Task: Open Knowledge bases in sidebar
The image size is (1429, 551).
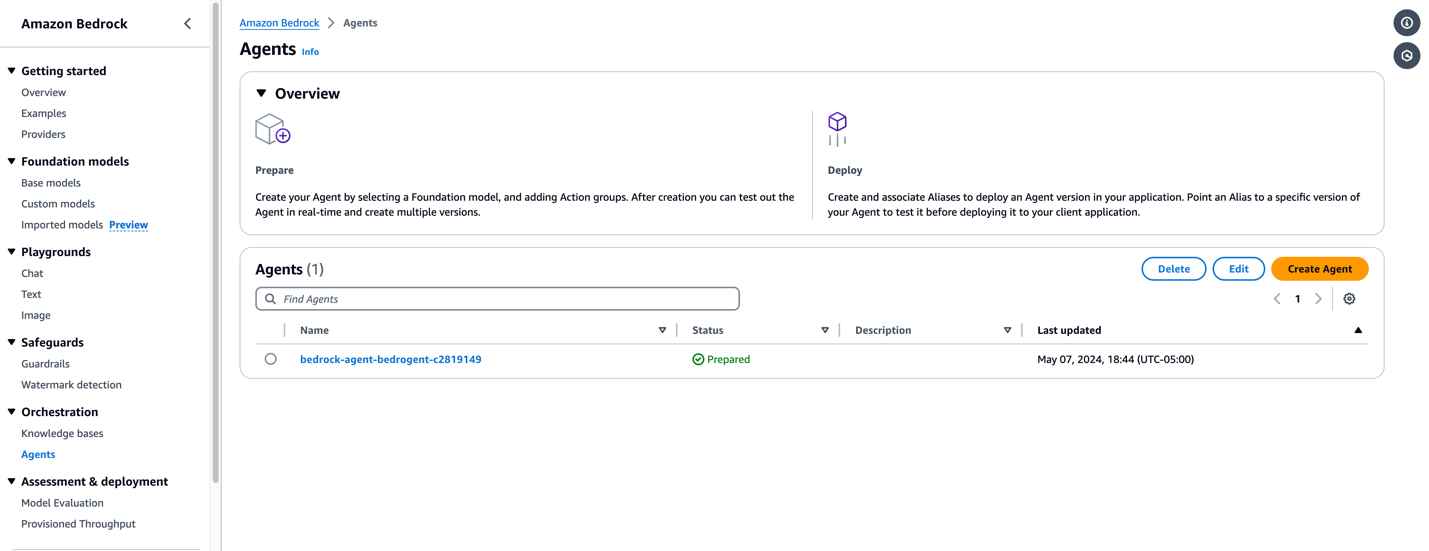Action: click(62, 433)
